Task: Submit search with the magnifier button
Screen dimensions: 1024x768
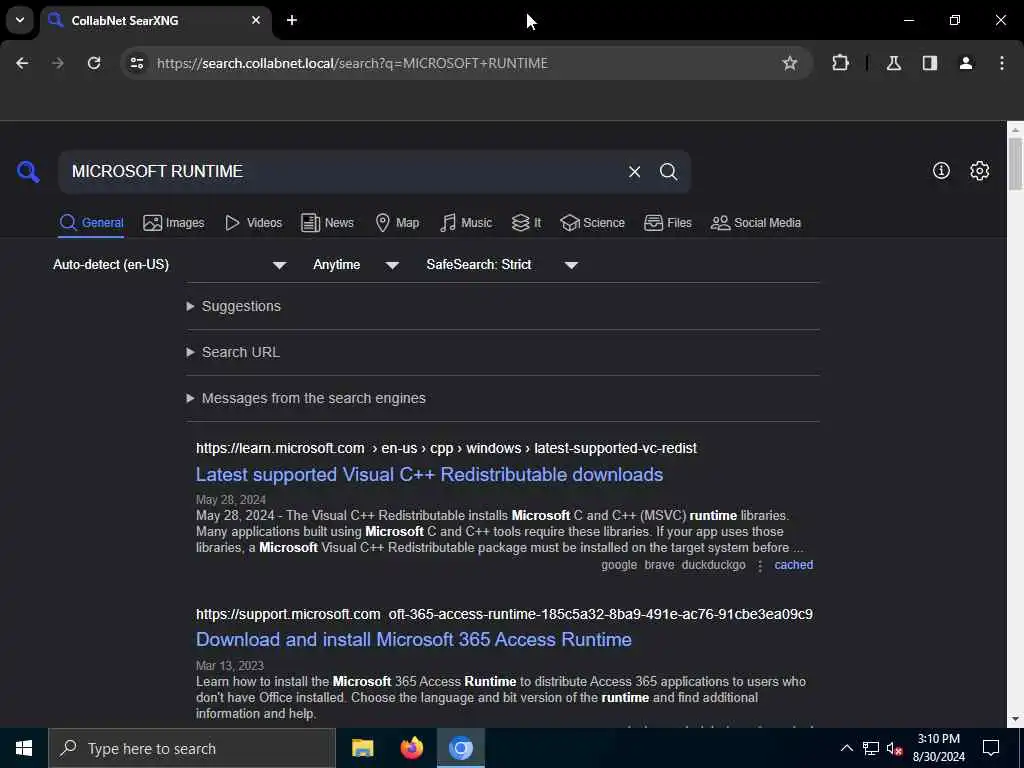Action: coord(668,172)
